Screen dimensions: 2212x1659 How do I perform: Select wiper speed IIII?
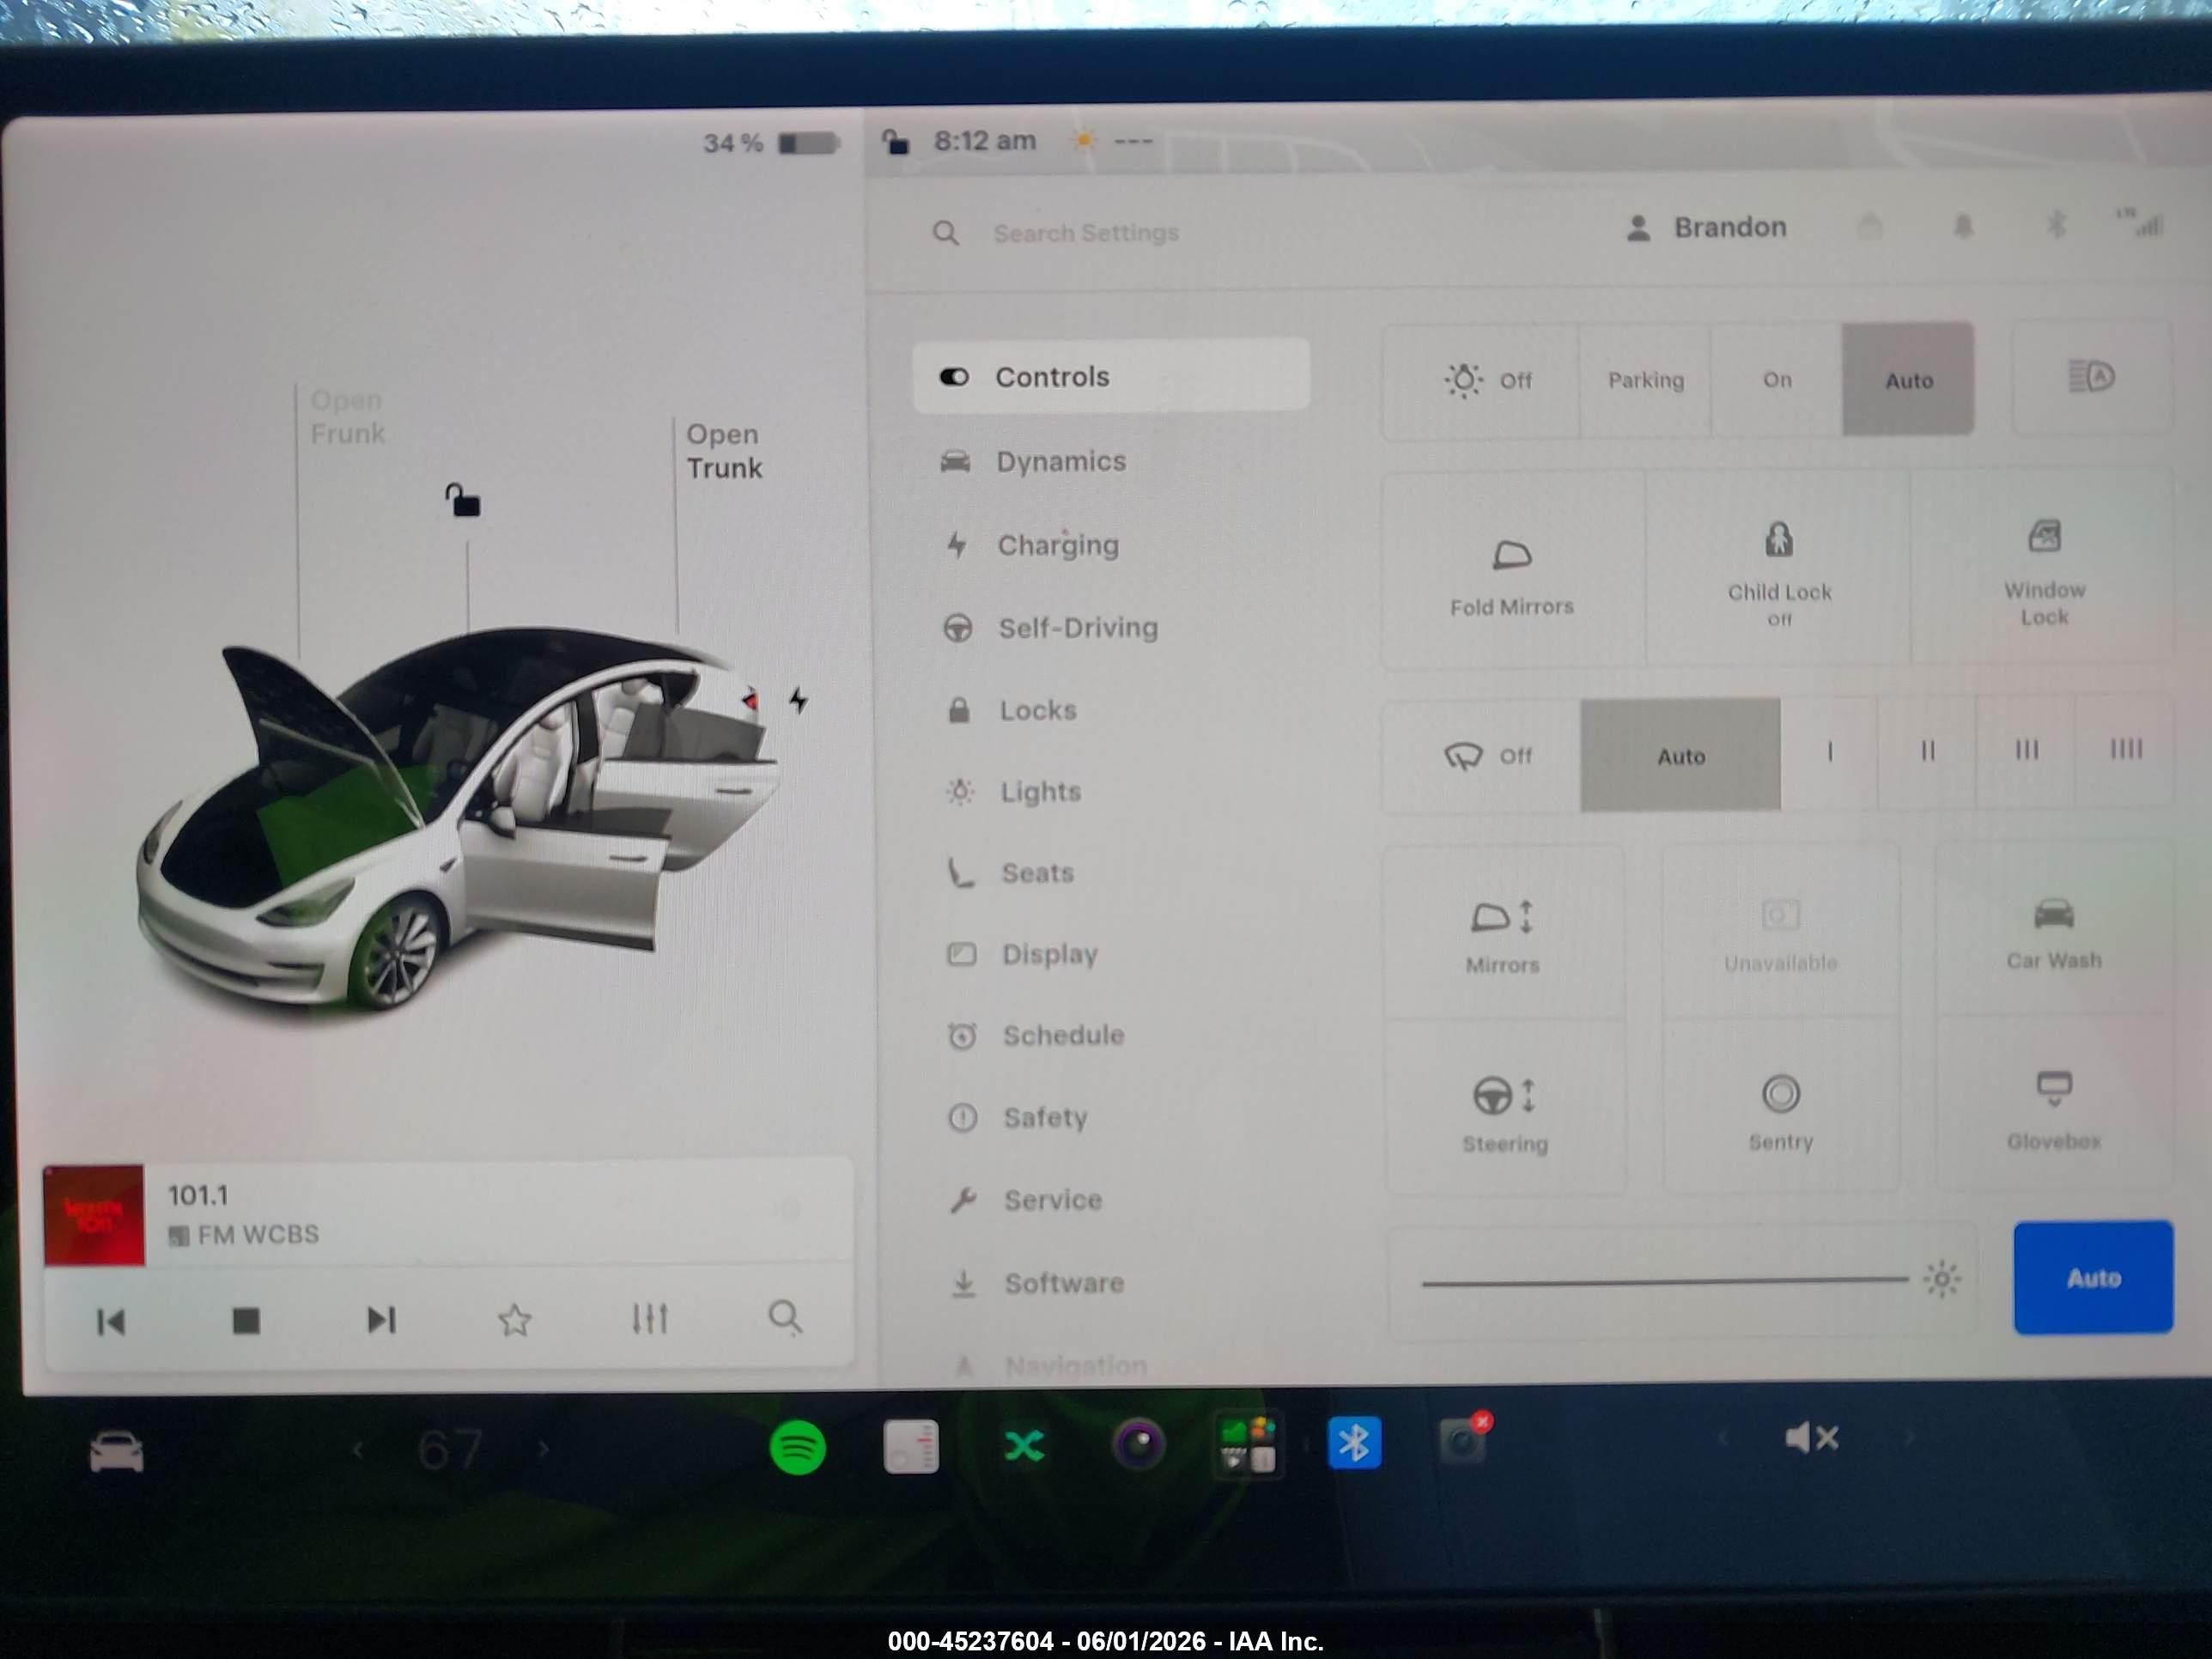click(x=2125, y=748)
